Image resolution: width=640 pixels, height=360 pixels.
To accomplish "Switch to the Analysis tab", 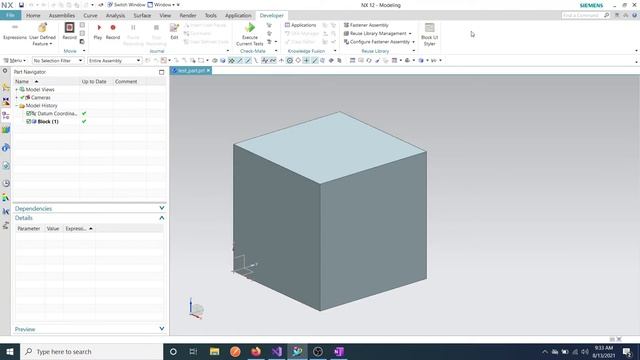I will [116, 16].
